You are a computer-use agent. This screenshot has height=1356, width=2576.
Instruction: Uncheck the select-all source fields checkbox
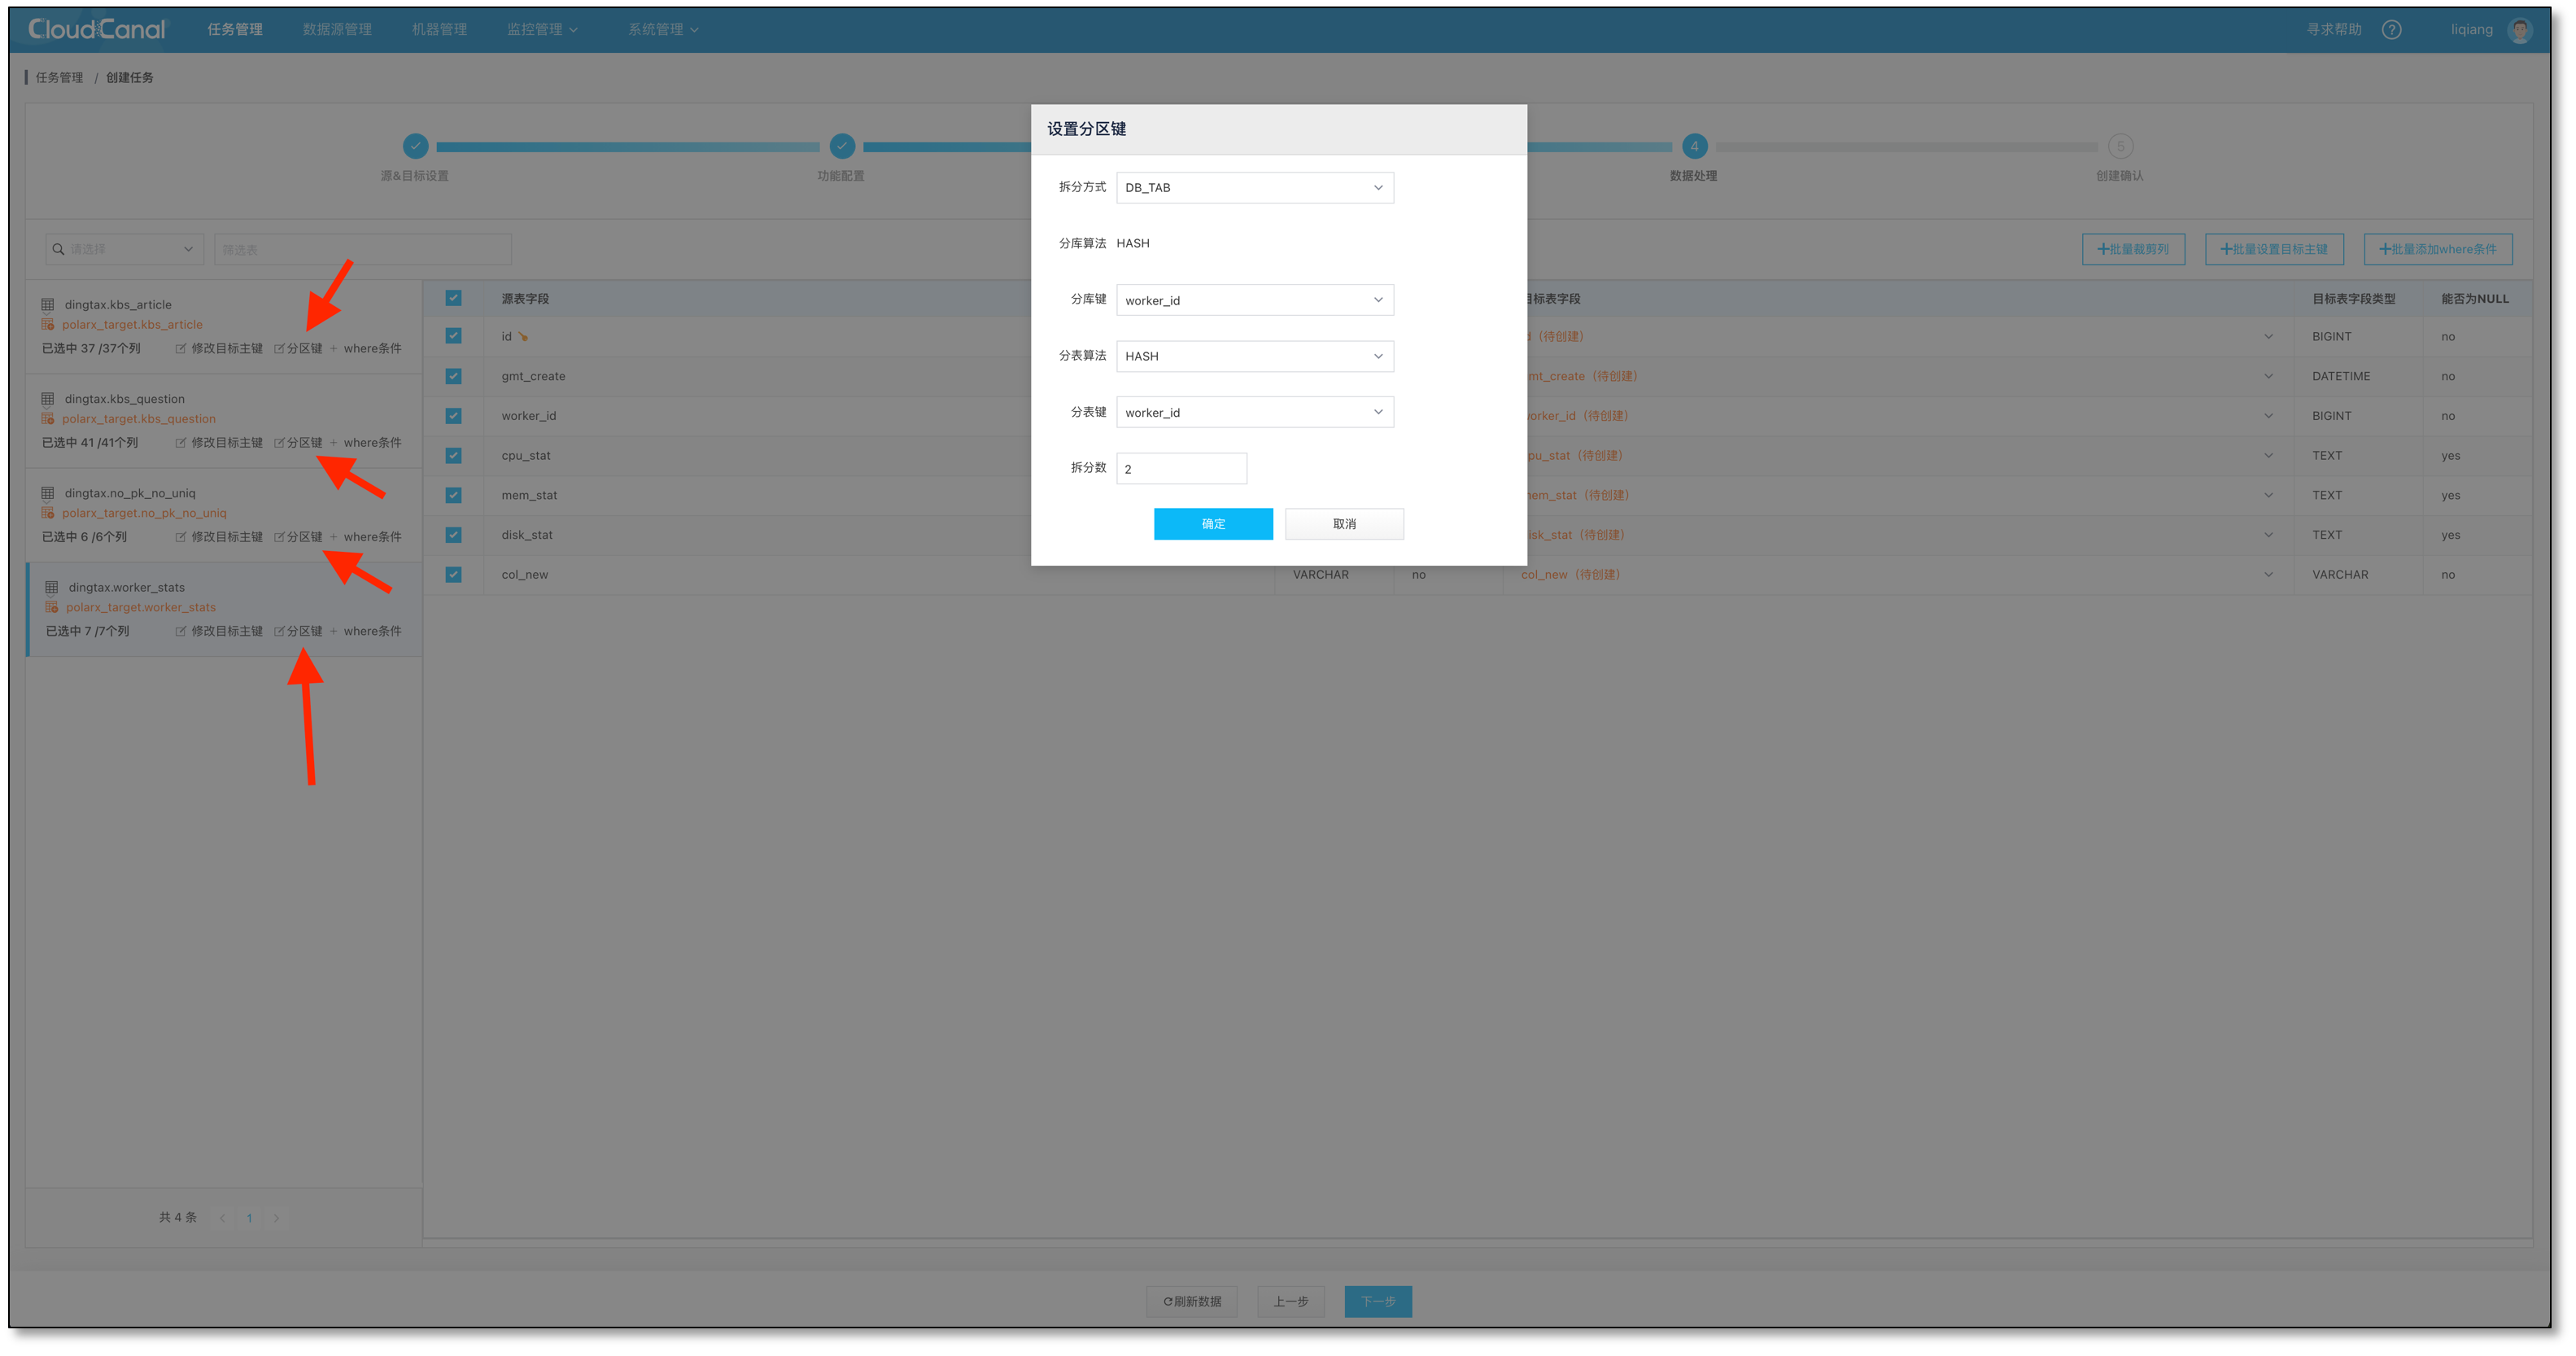tap(453, 298)
